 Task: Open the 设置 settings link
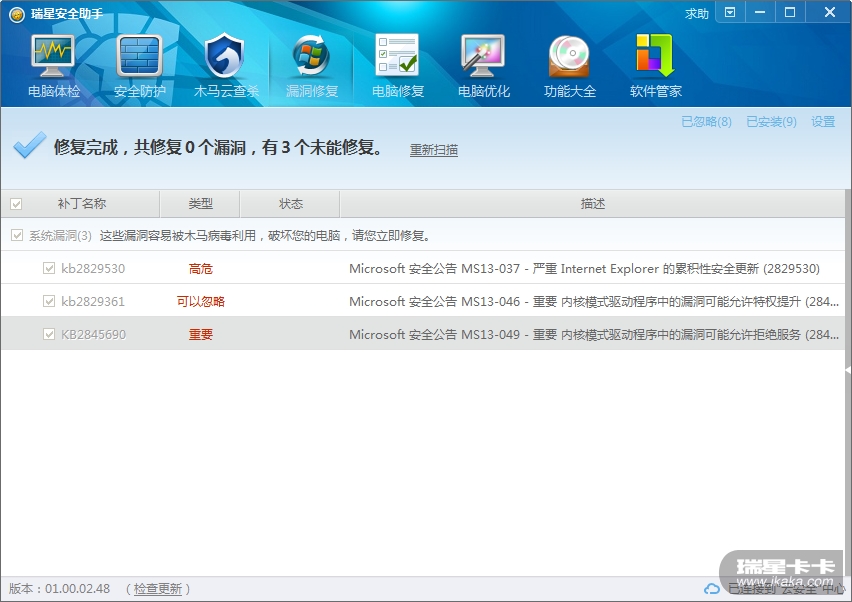click(823, 122)
